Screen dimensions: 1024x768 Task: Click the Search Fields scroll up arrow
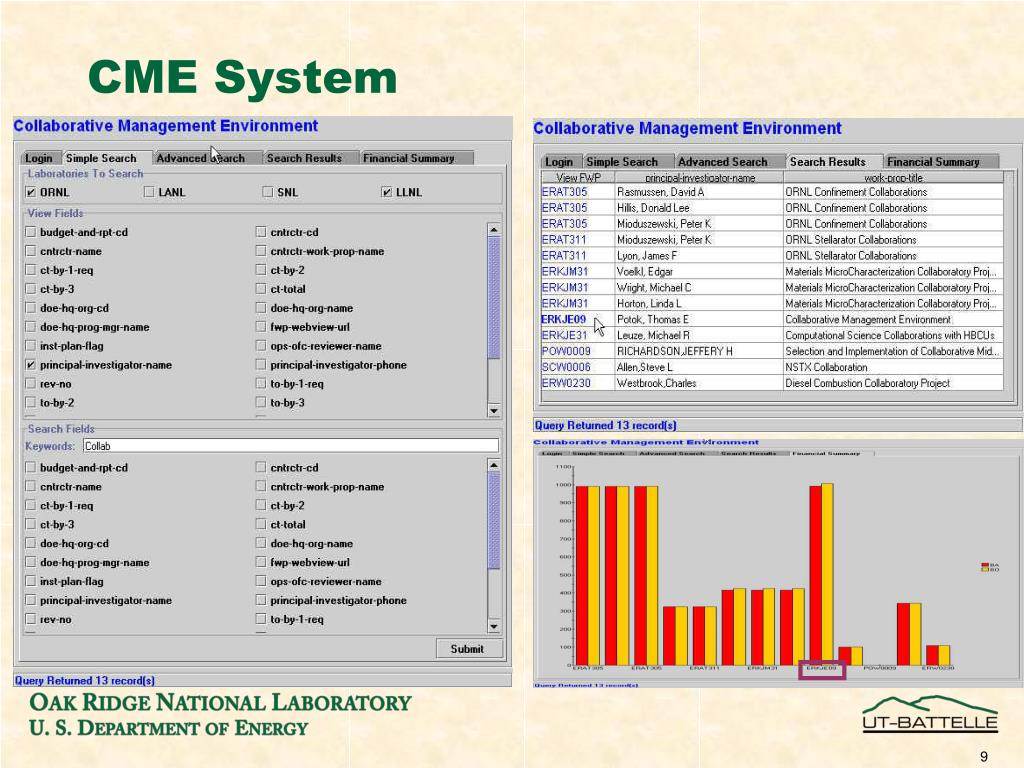point(494,465)
